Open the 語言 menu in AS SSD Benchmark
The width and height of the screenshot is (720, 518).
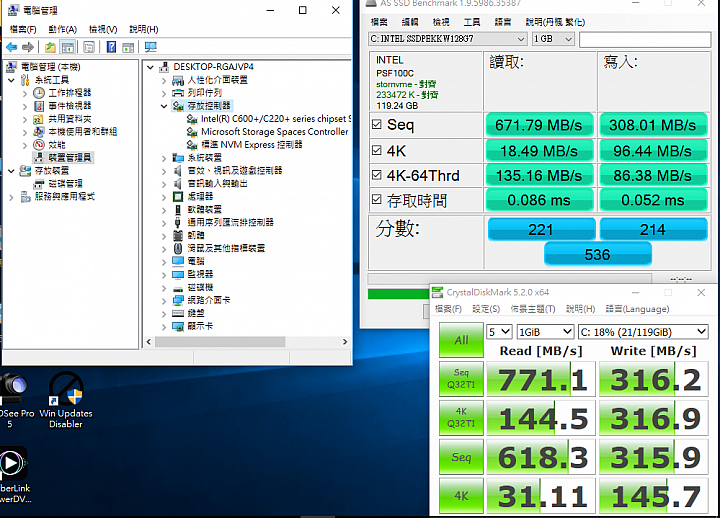click(x=502, y=22)
